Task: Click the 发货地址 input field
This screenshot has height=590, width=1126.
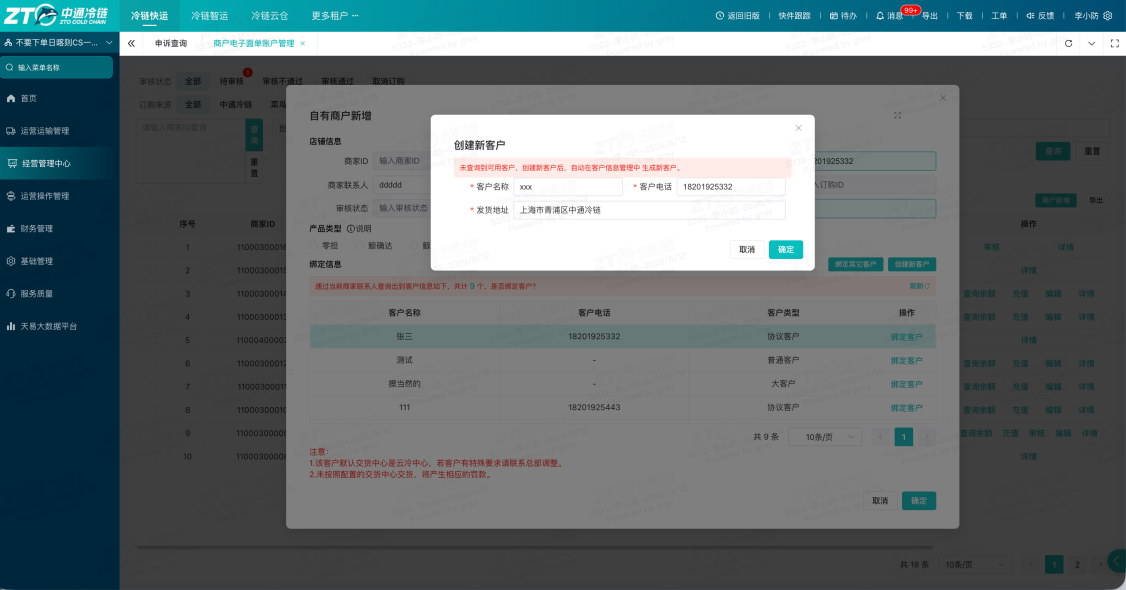Action: pyautogui.click(x=649, y=210)
